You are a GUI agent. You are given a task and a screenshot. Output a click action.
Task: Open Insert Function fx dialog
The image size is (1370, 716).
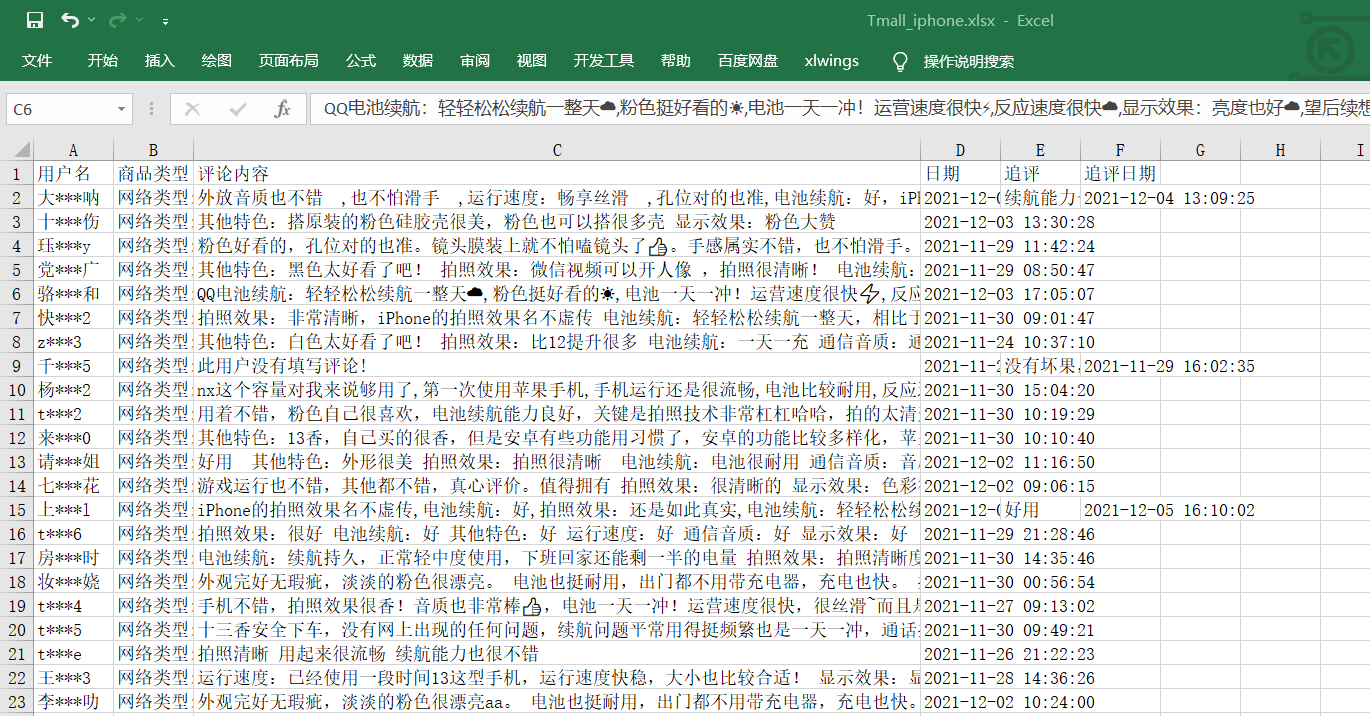282,109
